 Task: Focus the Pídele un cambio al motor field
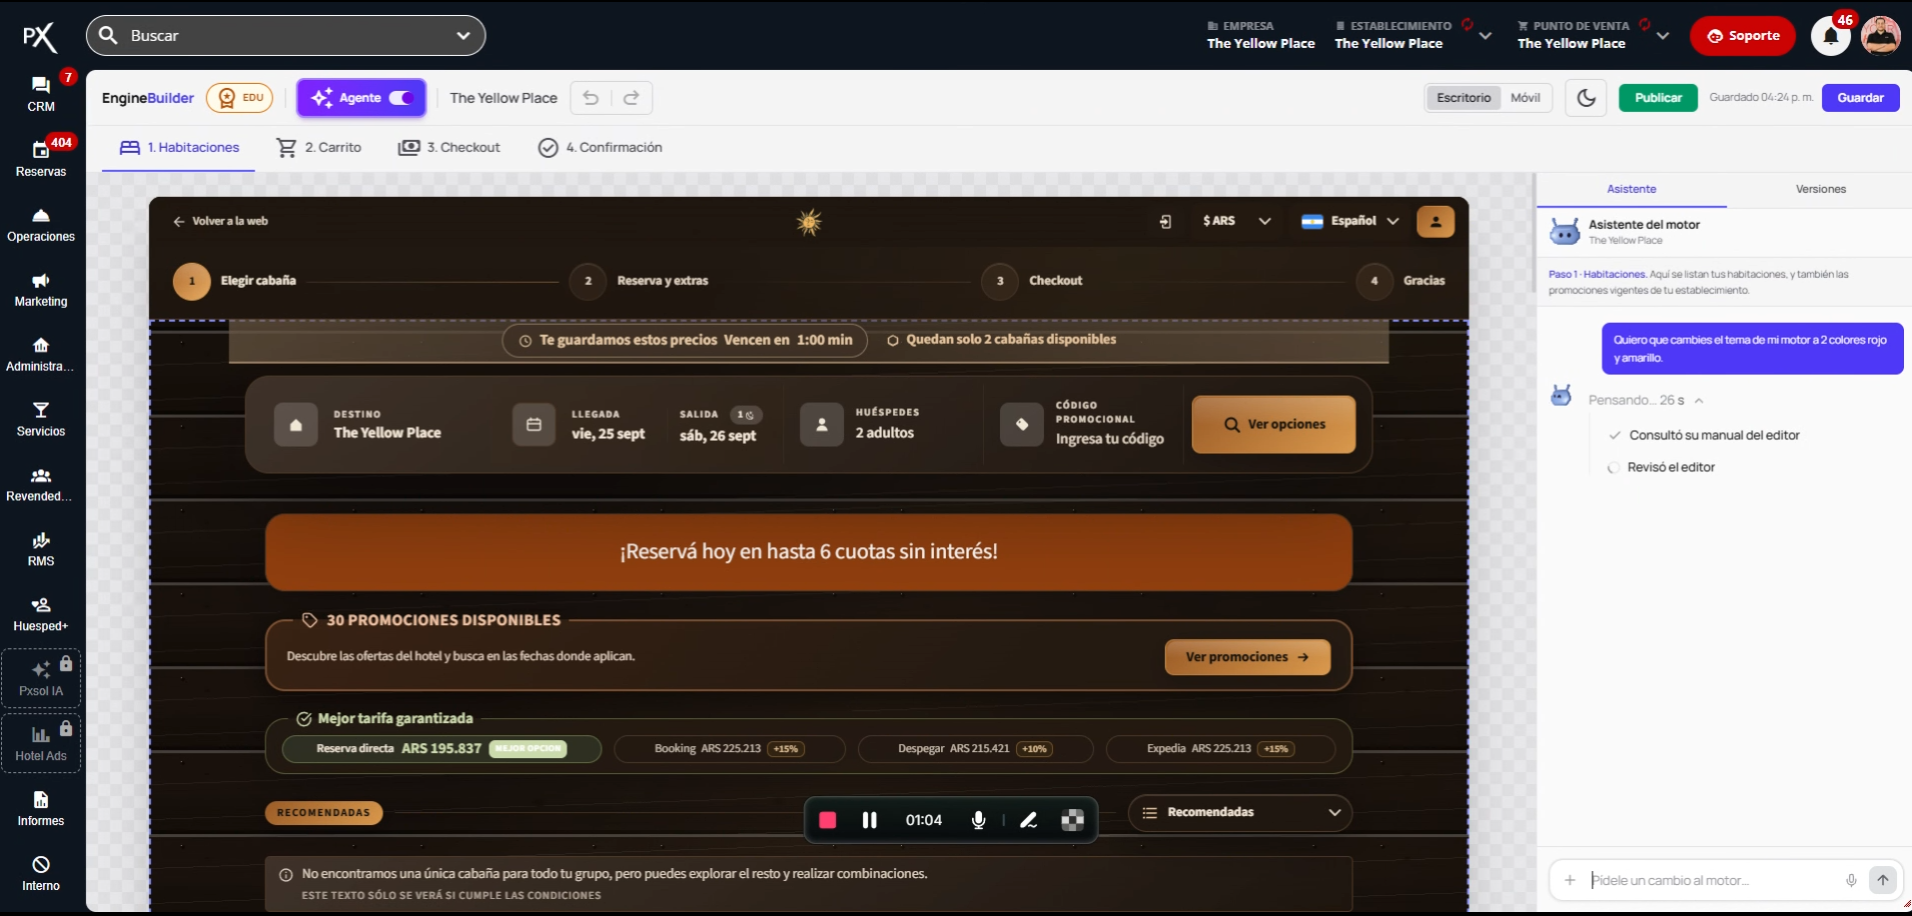tap(1714, 880)
